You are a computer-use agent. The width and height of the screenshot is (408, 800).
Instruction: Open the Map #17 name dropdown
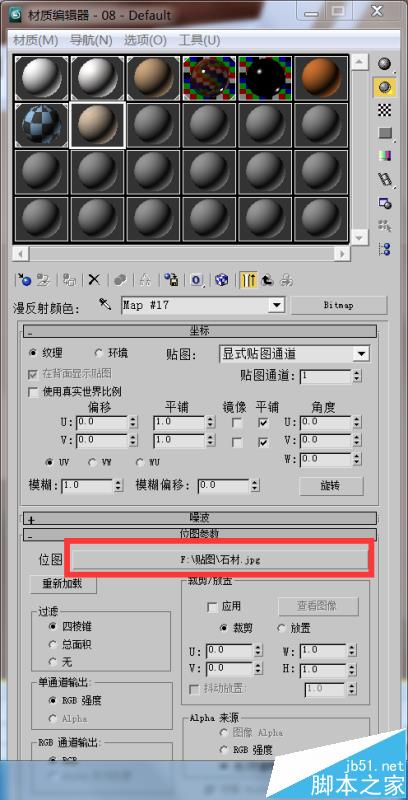pos(276,305)
